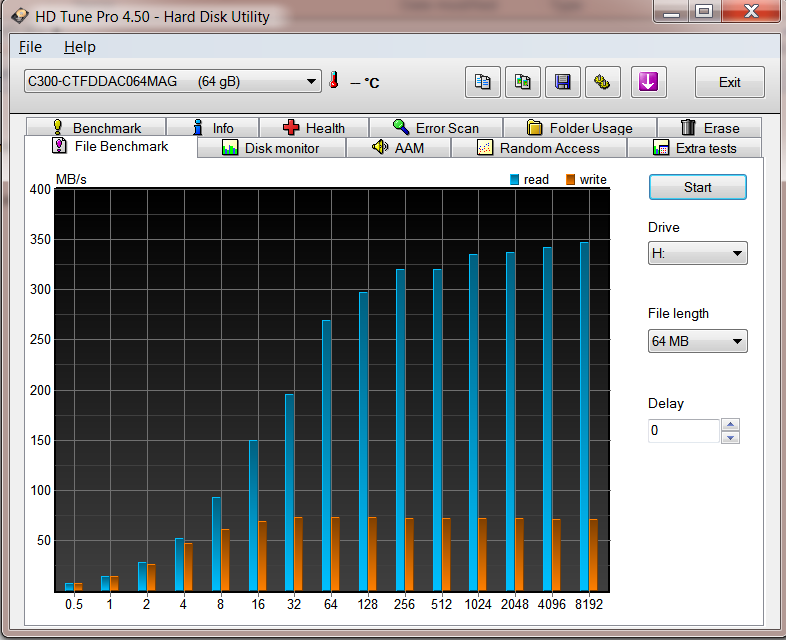Open the Health tab

[x=314, y=128]
